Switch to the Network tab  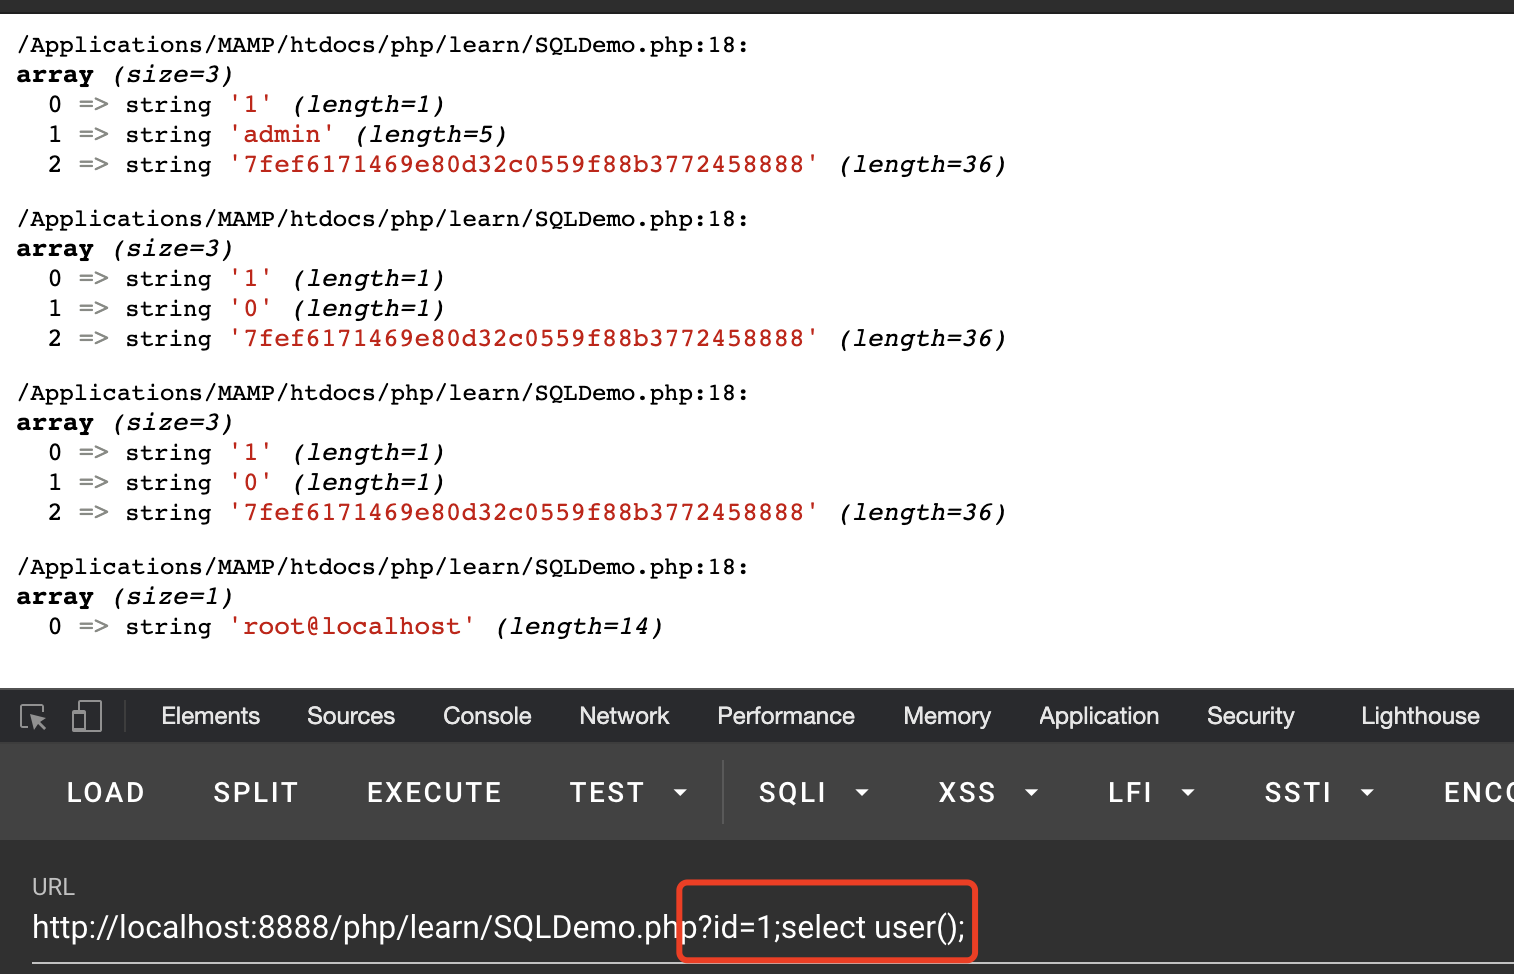click(624, 716)
